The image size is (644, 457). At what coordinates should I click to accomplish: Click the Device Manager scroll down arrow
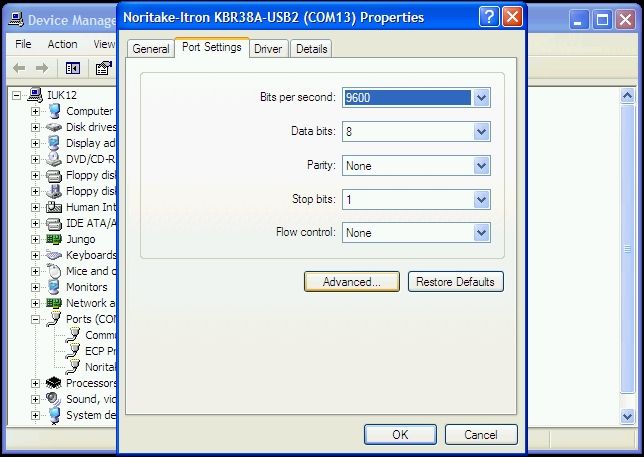(627, 416)
